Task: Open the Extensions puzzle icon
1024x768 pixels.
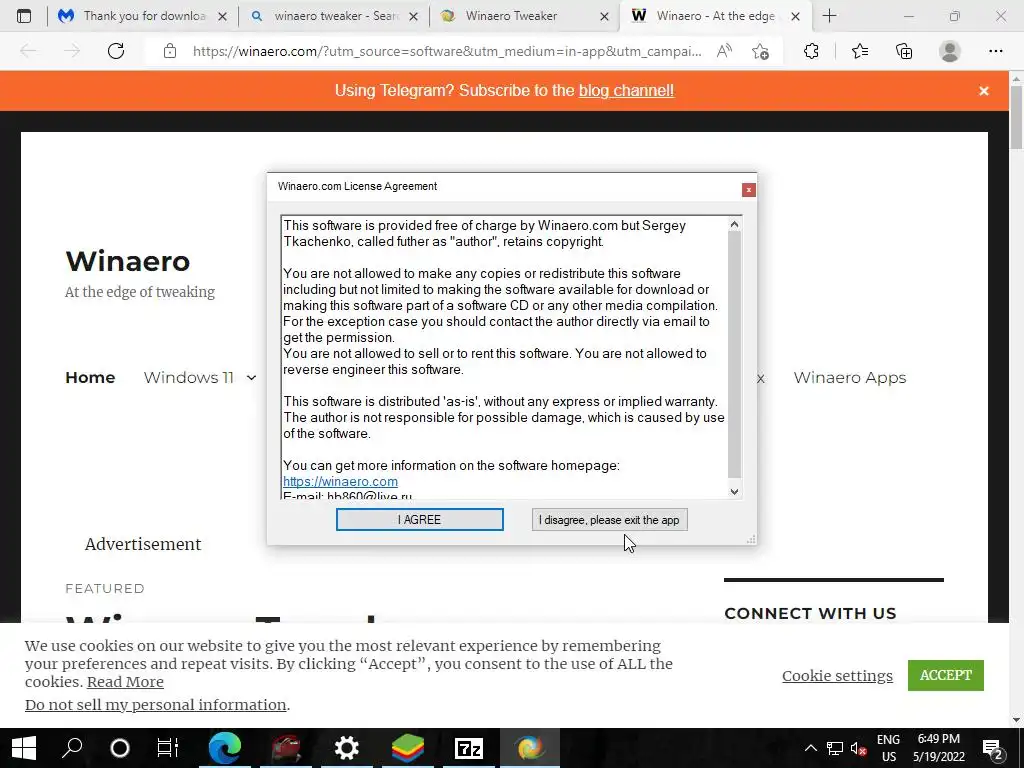Action: click(811, 51)
